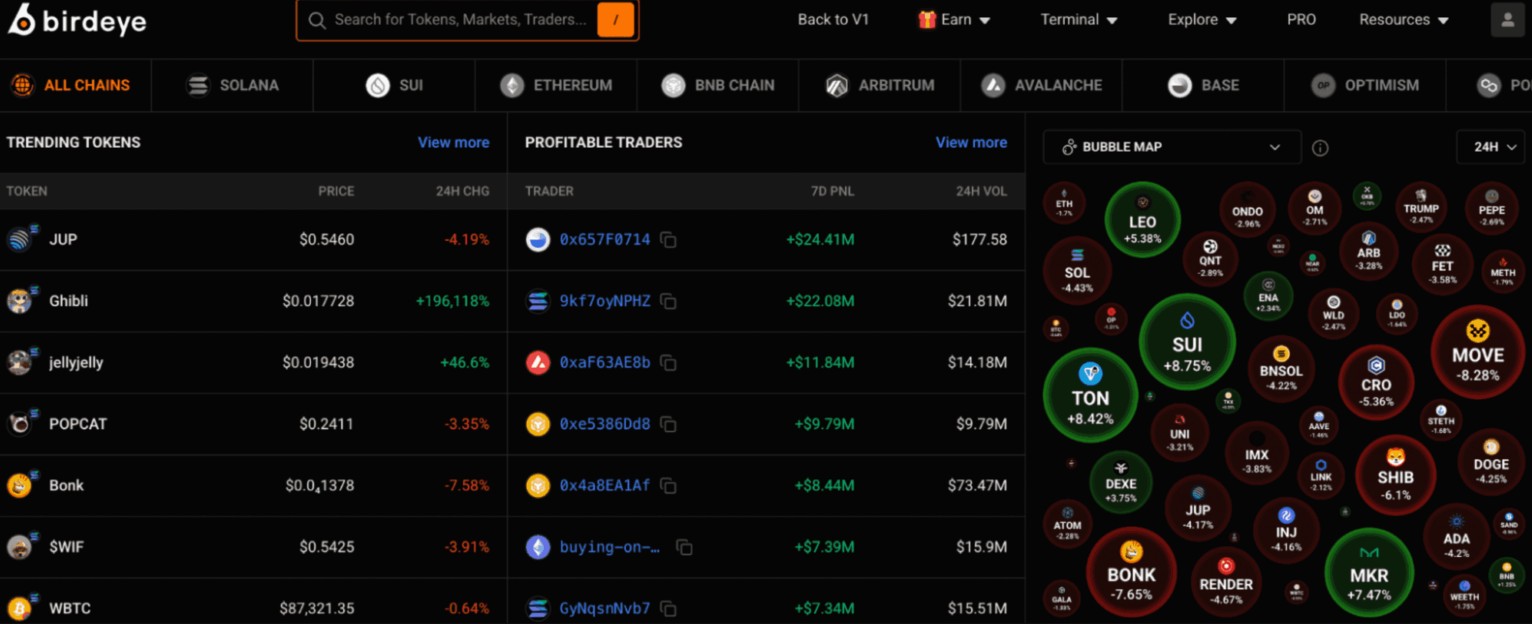Switch to the ALL CHAINS tab
The image size is (1532, 624).
[75, 85]
